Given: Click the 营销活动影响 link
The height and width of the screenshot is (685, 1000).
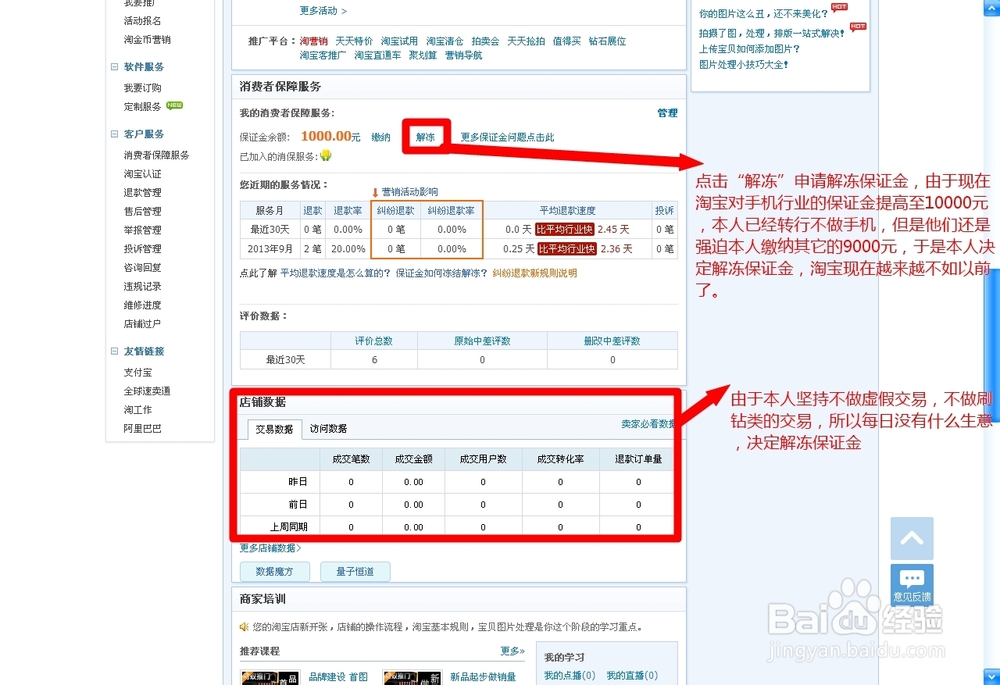Looking at the screenshot, I should click(x=409, y=191).
